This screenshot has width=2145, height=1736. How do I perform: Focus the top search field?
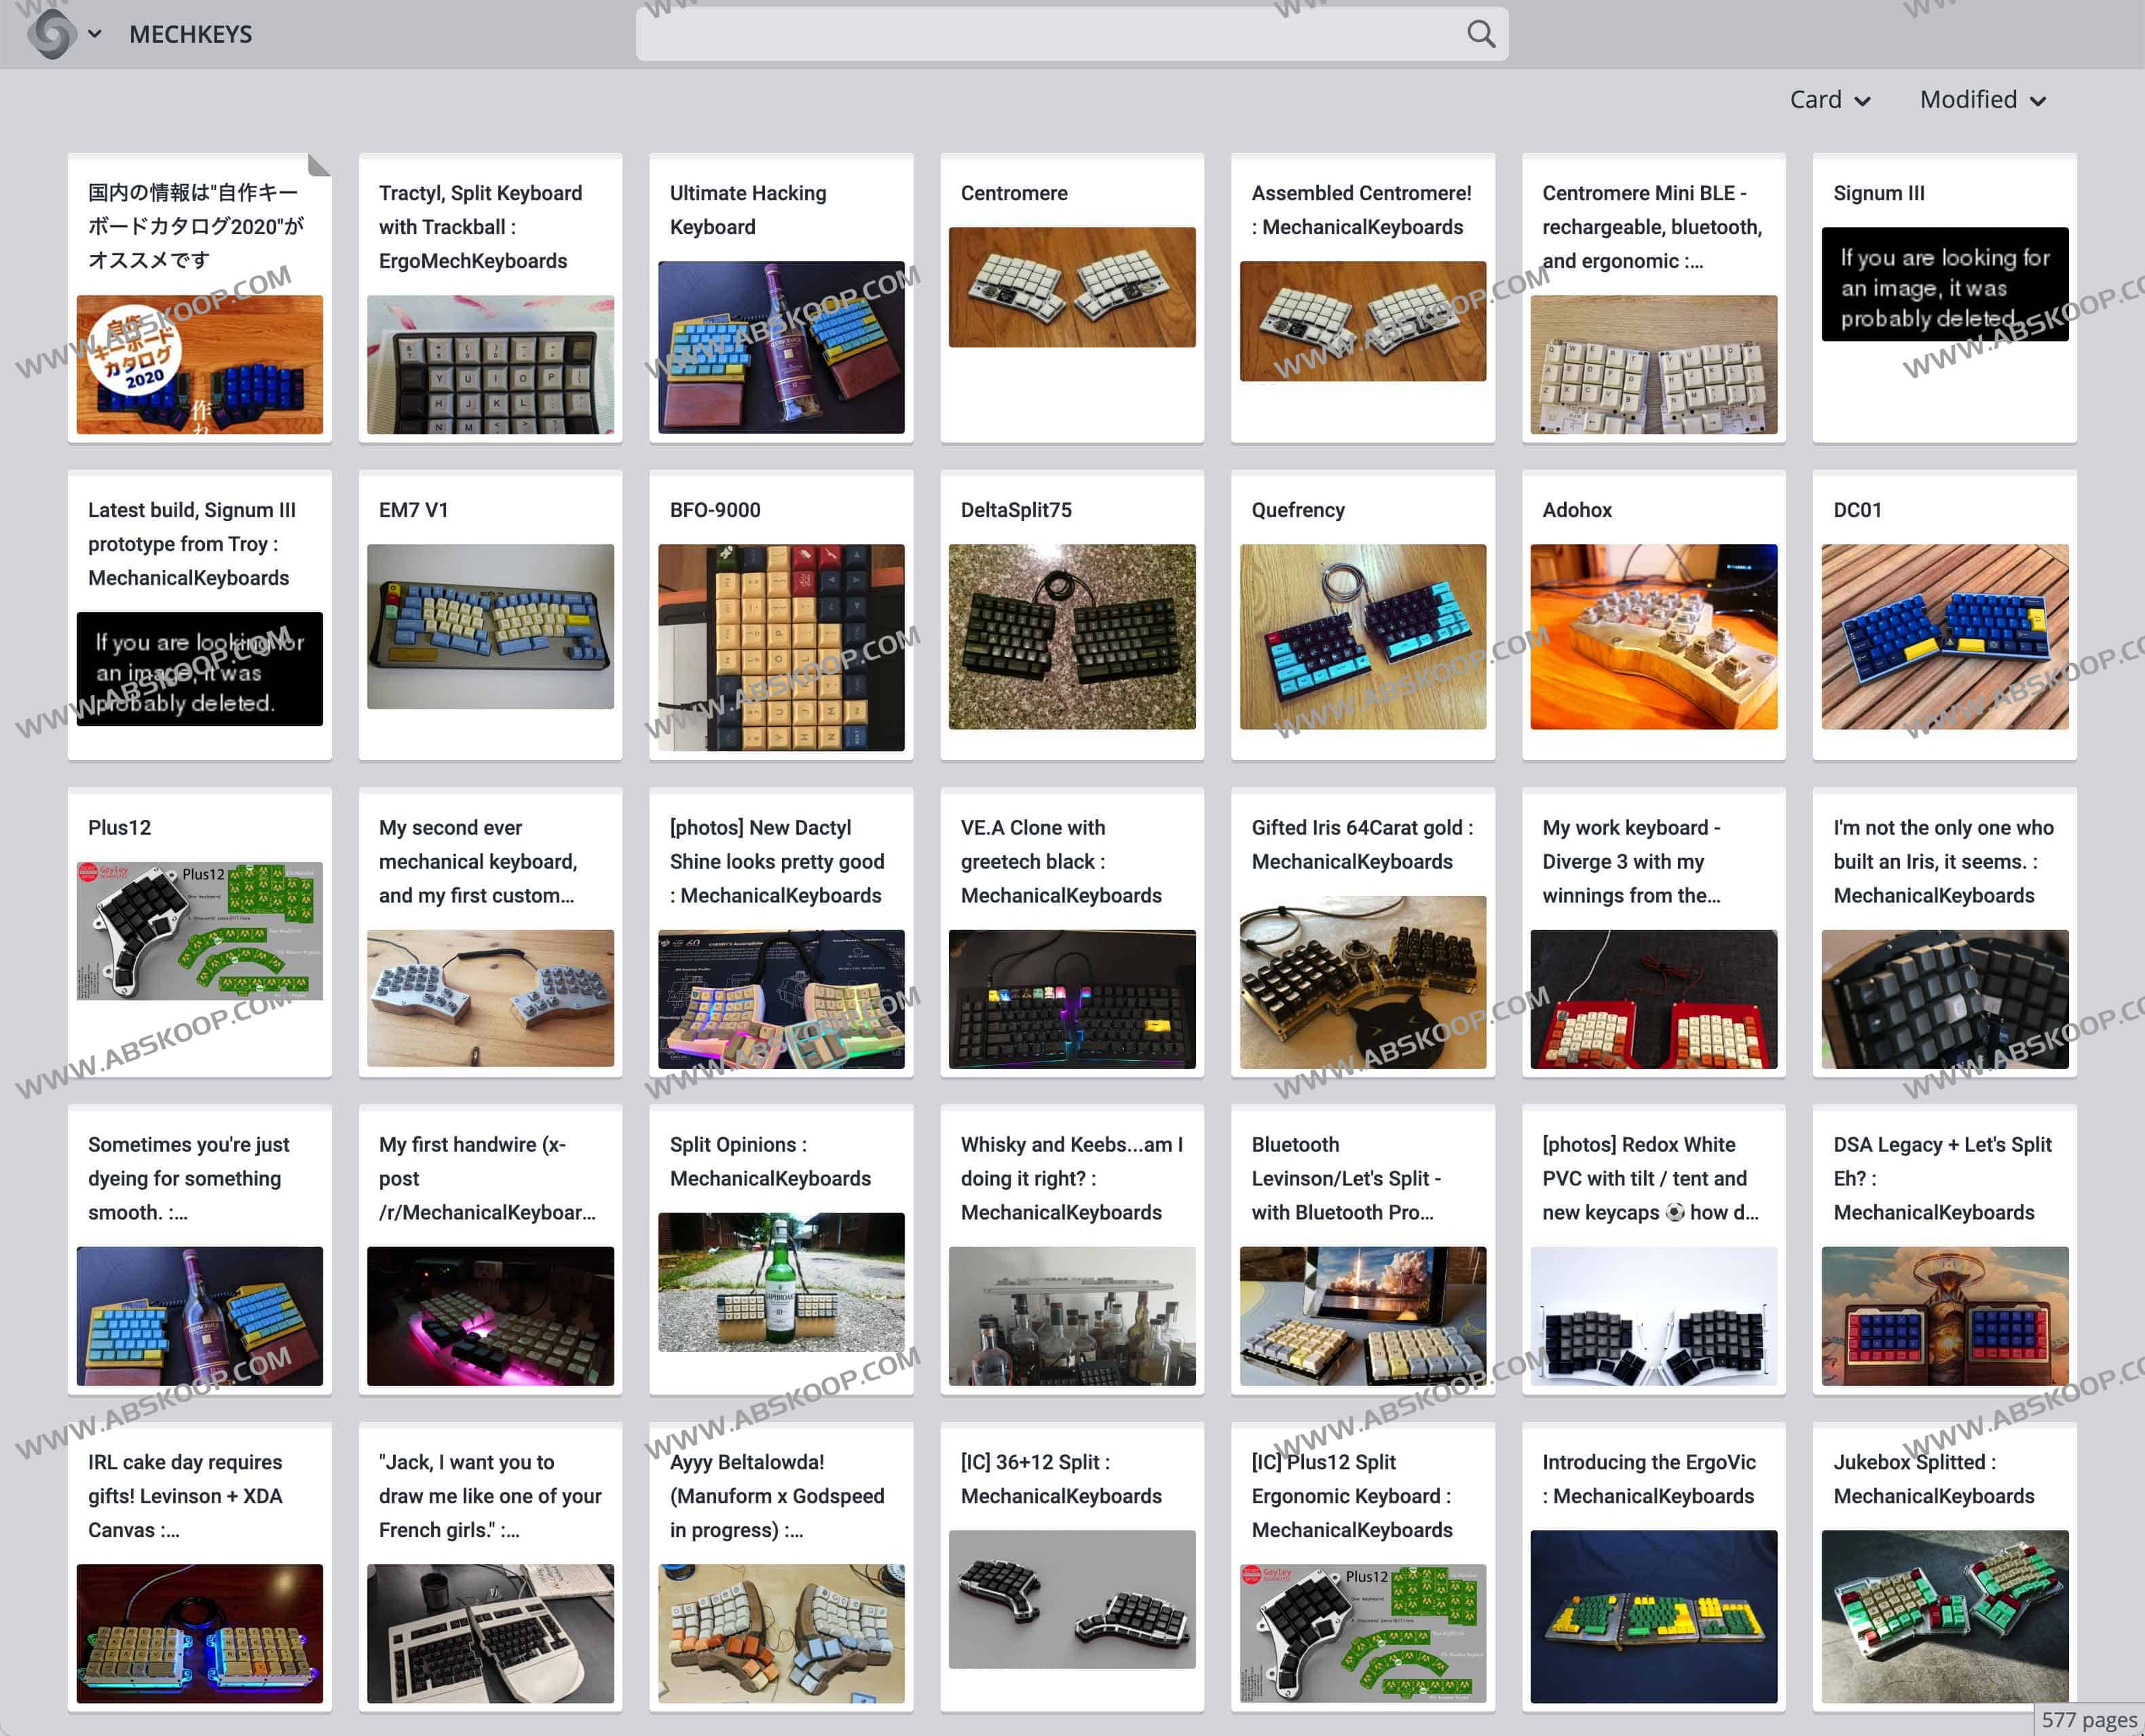coord(1050,34)
